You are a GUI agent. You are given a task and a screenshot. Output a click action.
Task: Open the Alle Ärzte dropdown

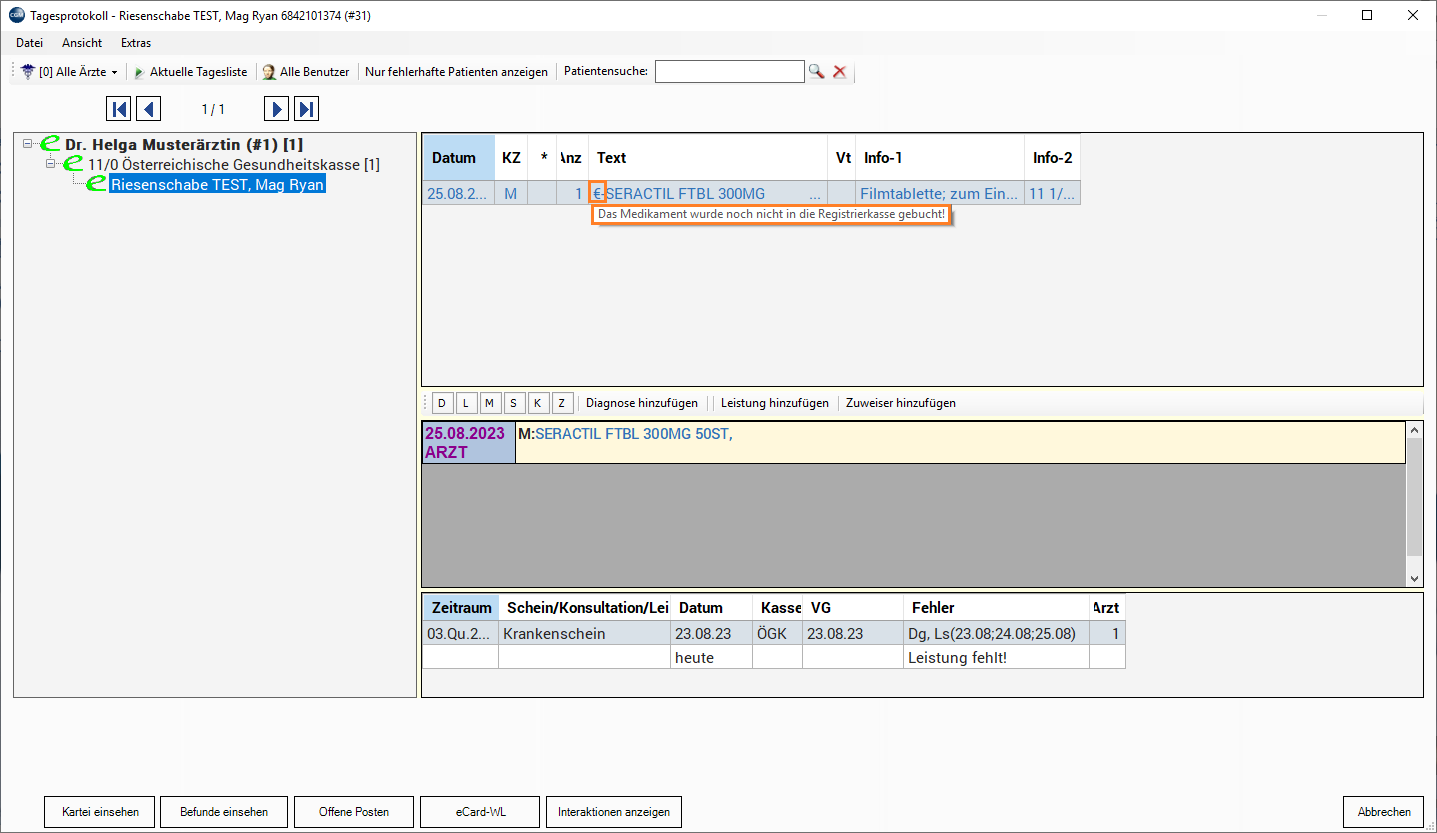[69, 72]
